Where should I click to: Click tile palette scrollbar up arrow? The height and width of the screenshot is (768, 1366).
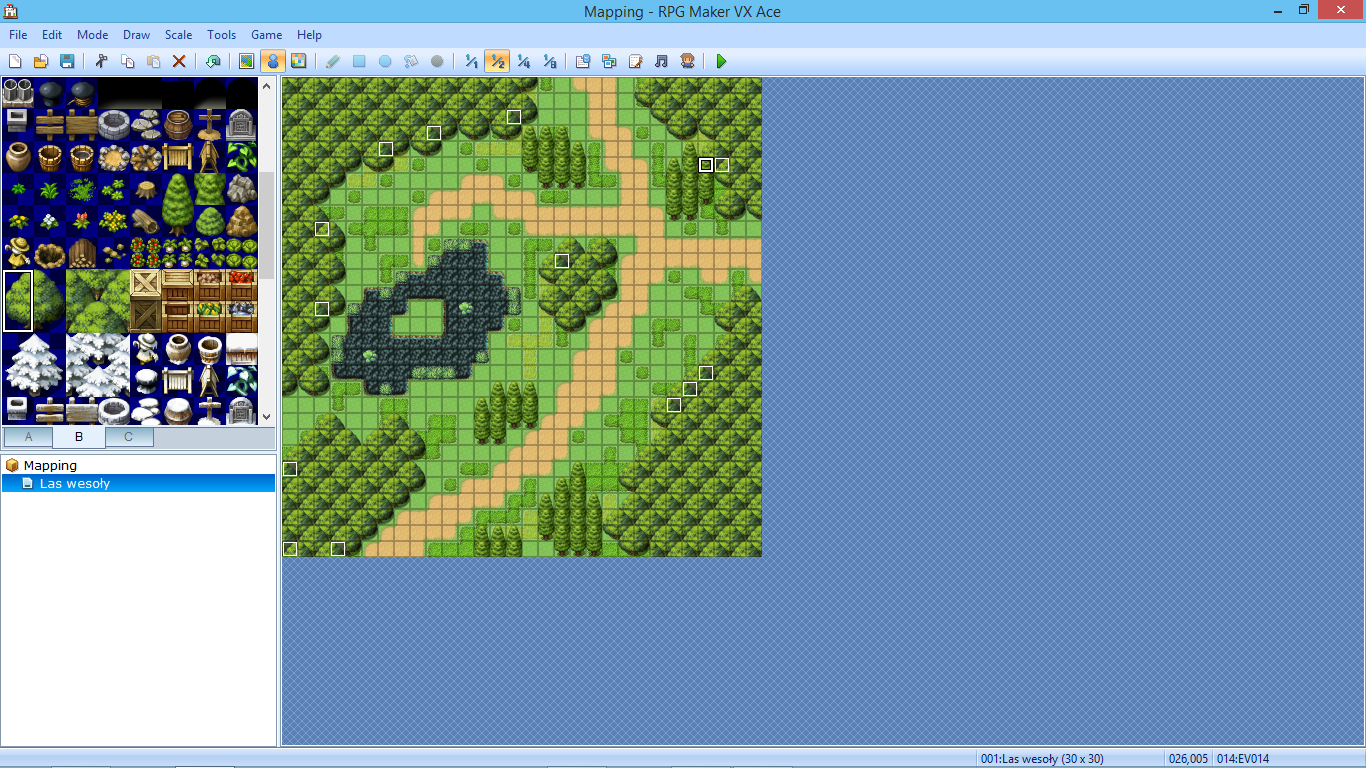coord(266,86)
